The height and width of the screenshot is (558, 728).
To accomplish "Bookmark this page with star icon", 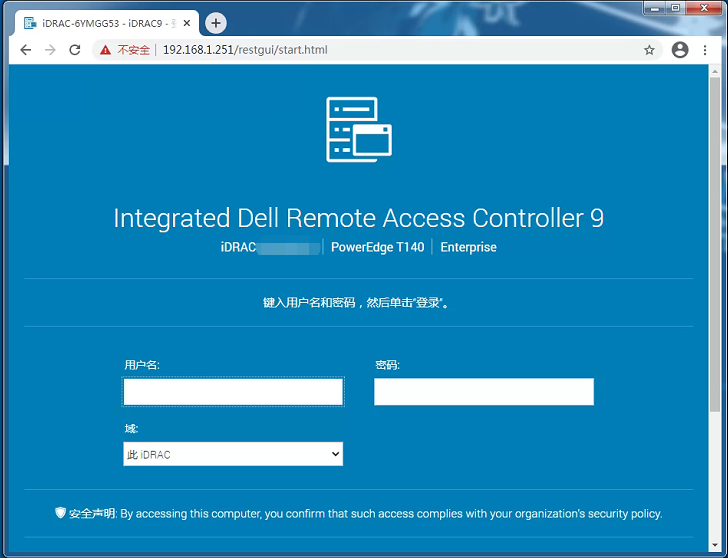I will pos(649,50).
